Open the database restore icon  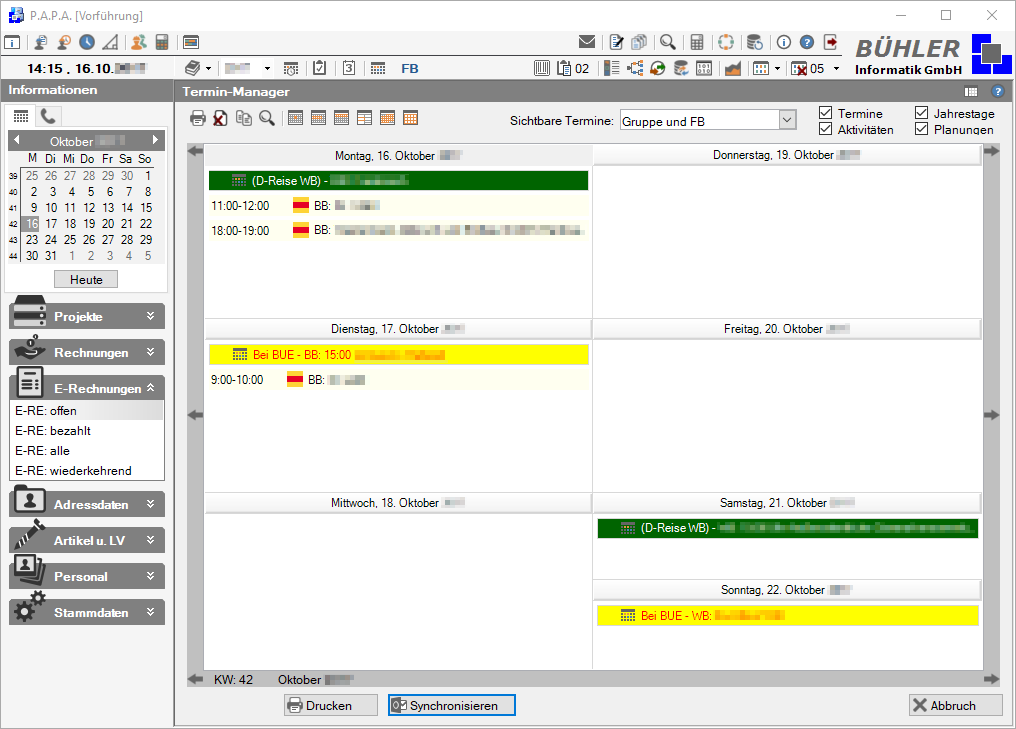[x=755, y=42]
